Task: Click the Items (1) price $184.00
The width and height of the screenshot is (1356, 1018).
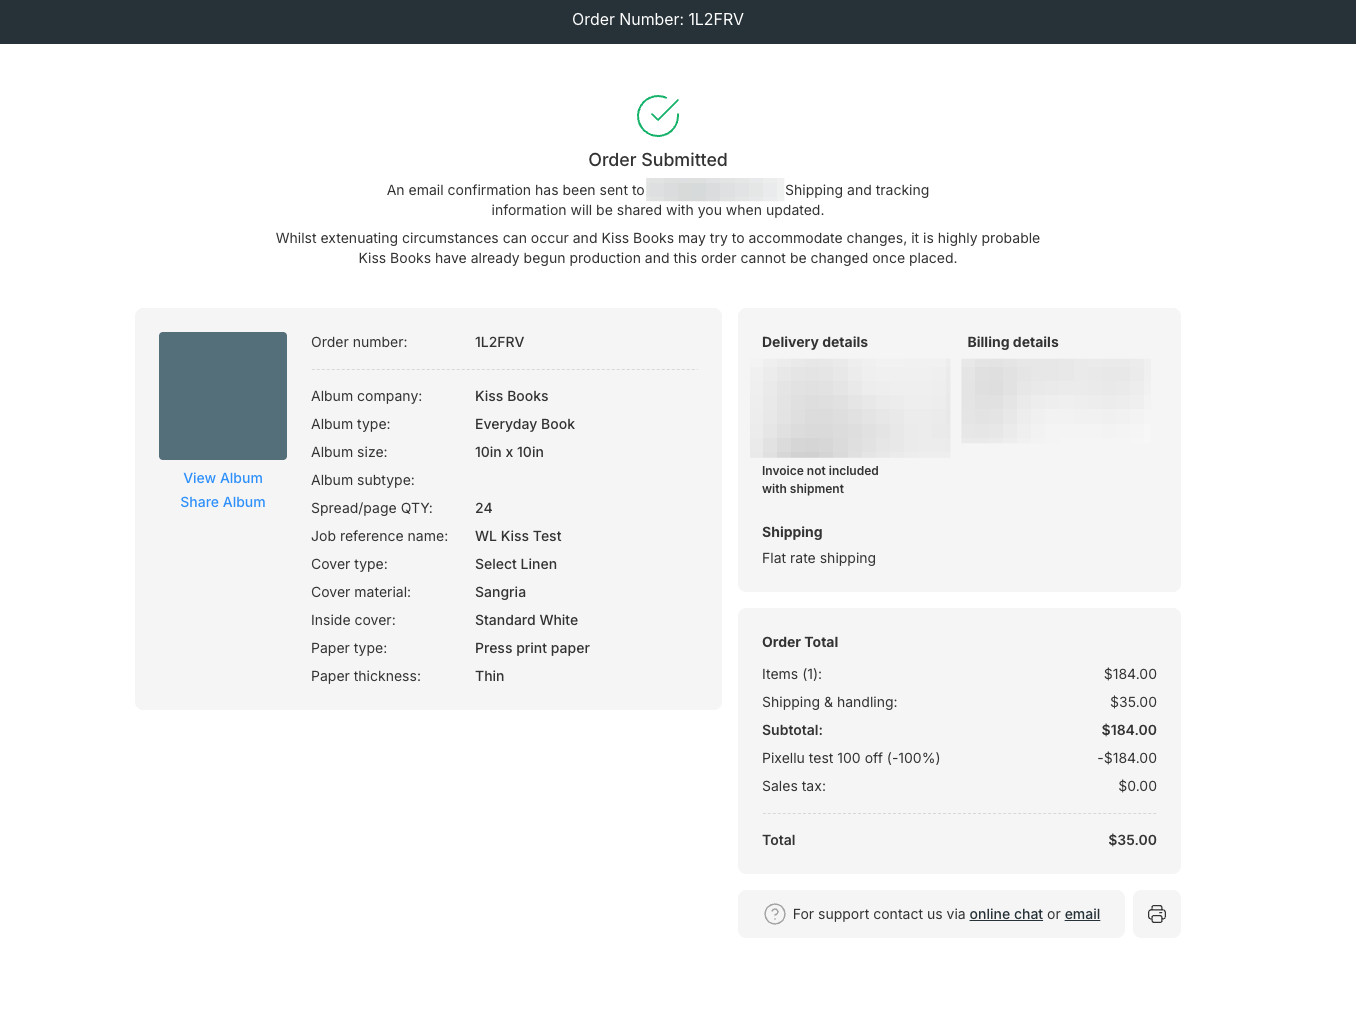Action: click(x=1130, y=674)
